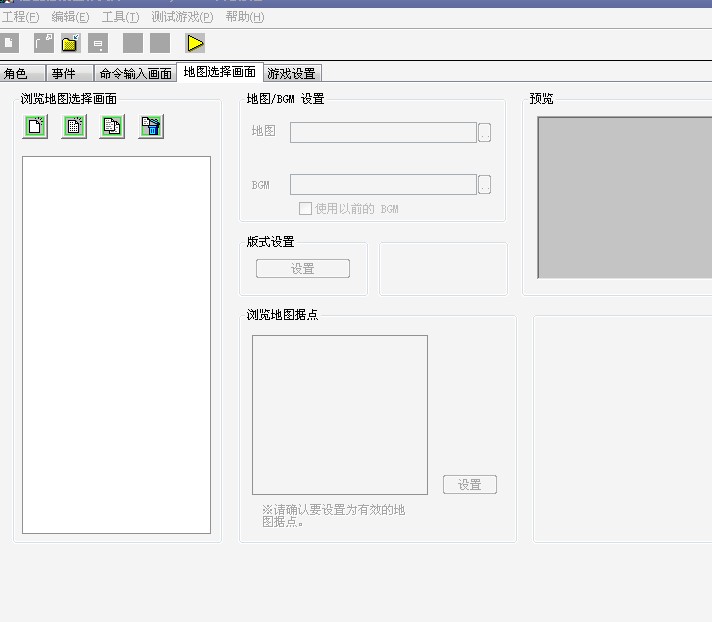Click the yellow folder import icon

71,44
